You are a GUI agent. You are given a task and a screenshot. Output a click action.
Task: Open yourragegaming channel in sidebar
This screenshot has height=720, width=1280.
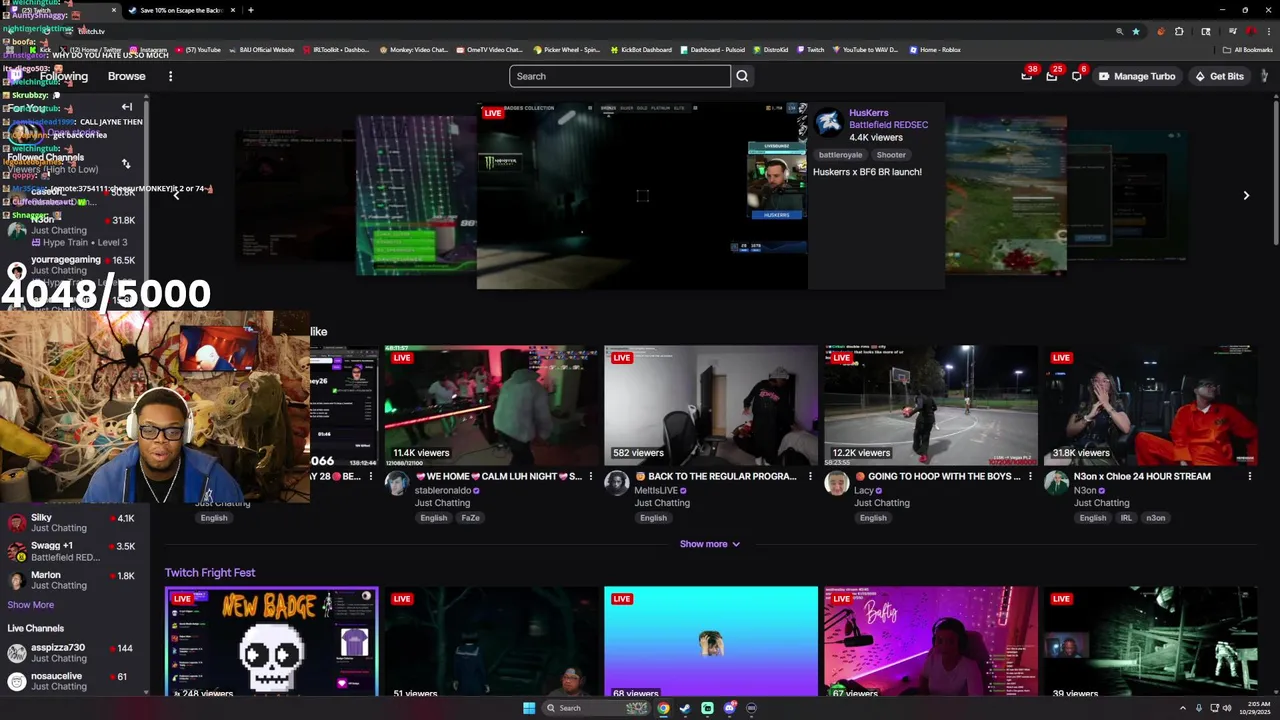coord(72,265)
